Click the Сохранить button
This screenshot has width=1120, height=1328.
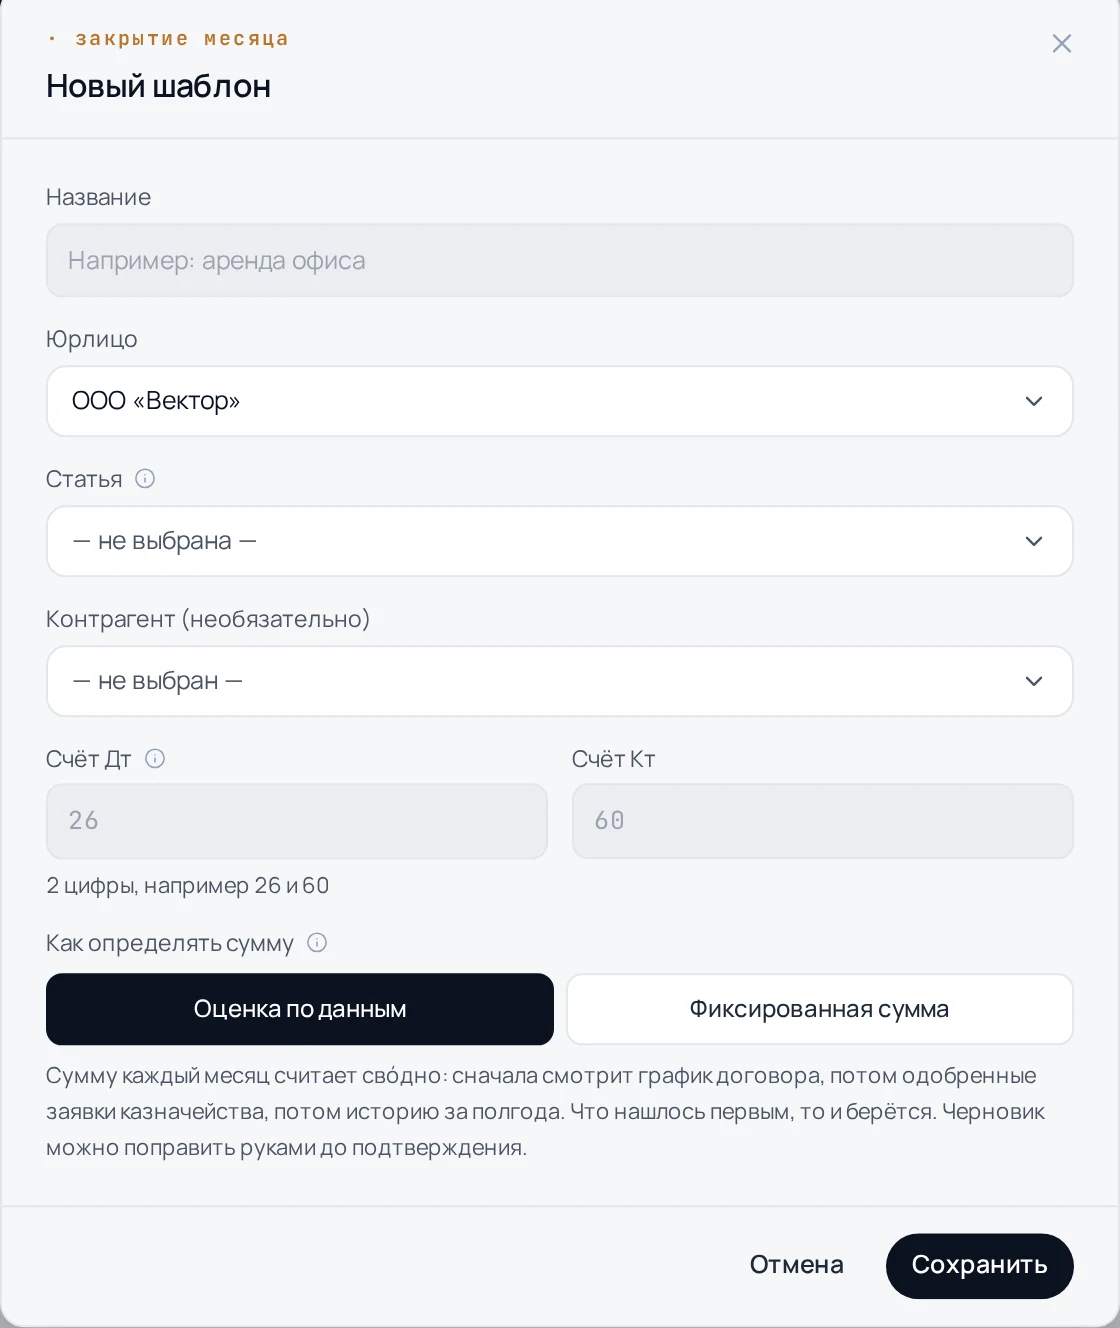click(x=980, y=1265)
